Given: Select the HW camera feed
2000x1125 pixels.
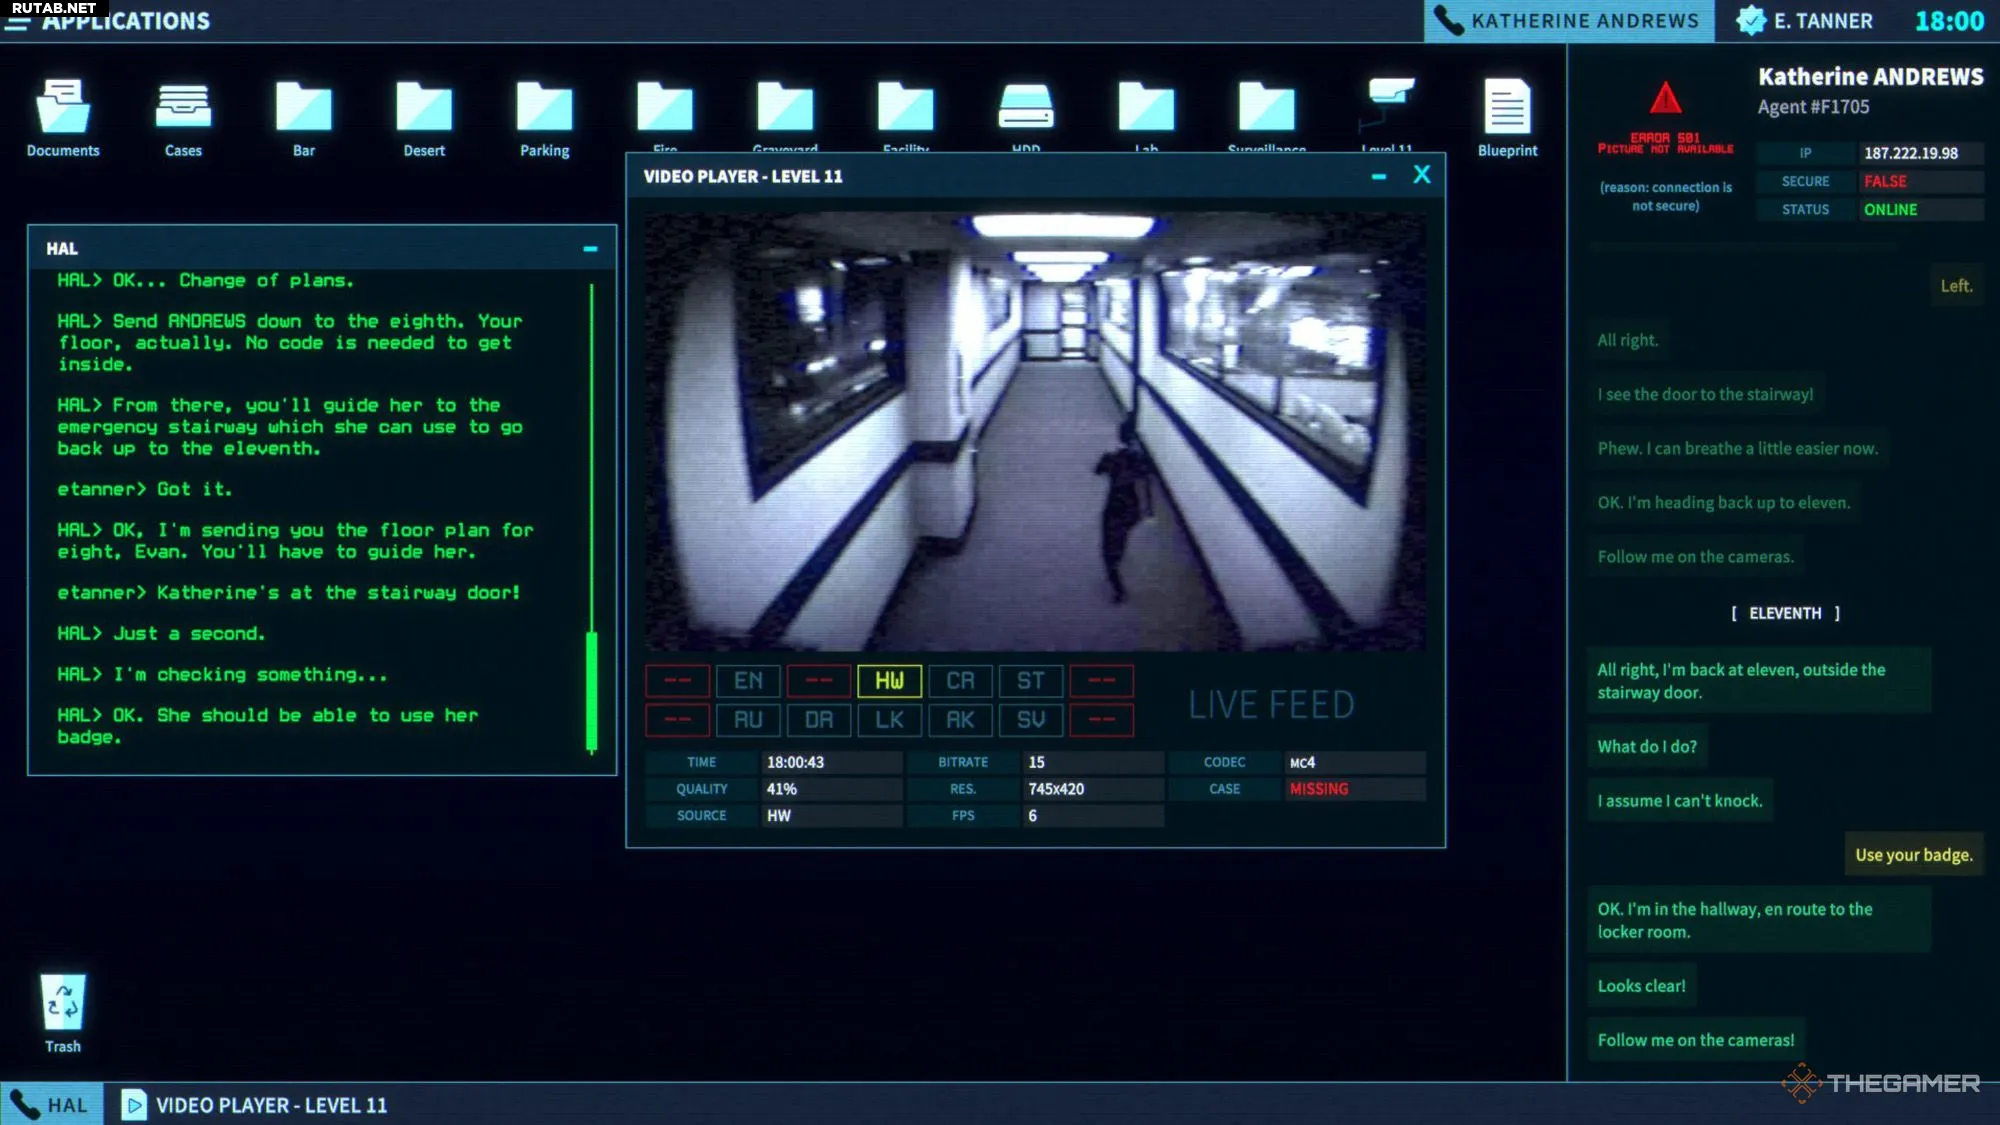Looking at the screenshot, I should (889, 681).
